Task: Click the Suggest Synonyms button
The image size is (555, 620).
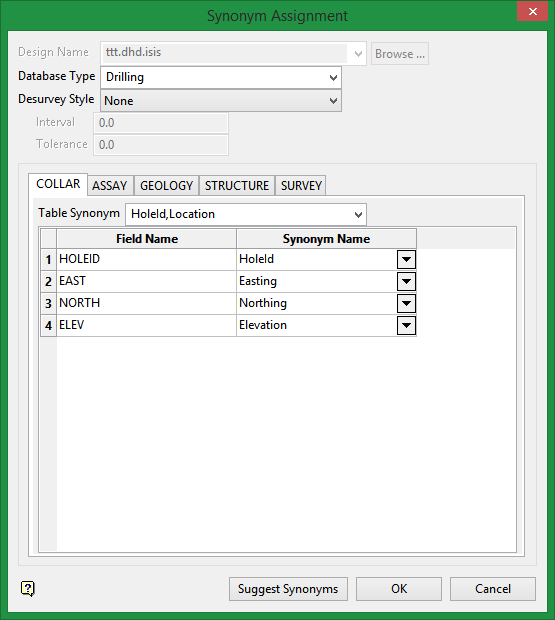Action: click(x=288, y=589)
